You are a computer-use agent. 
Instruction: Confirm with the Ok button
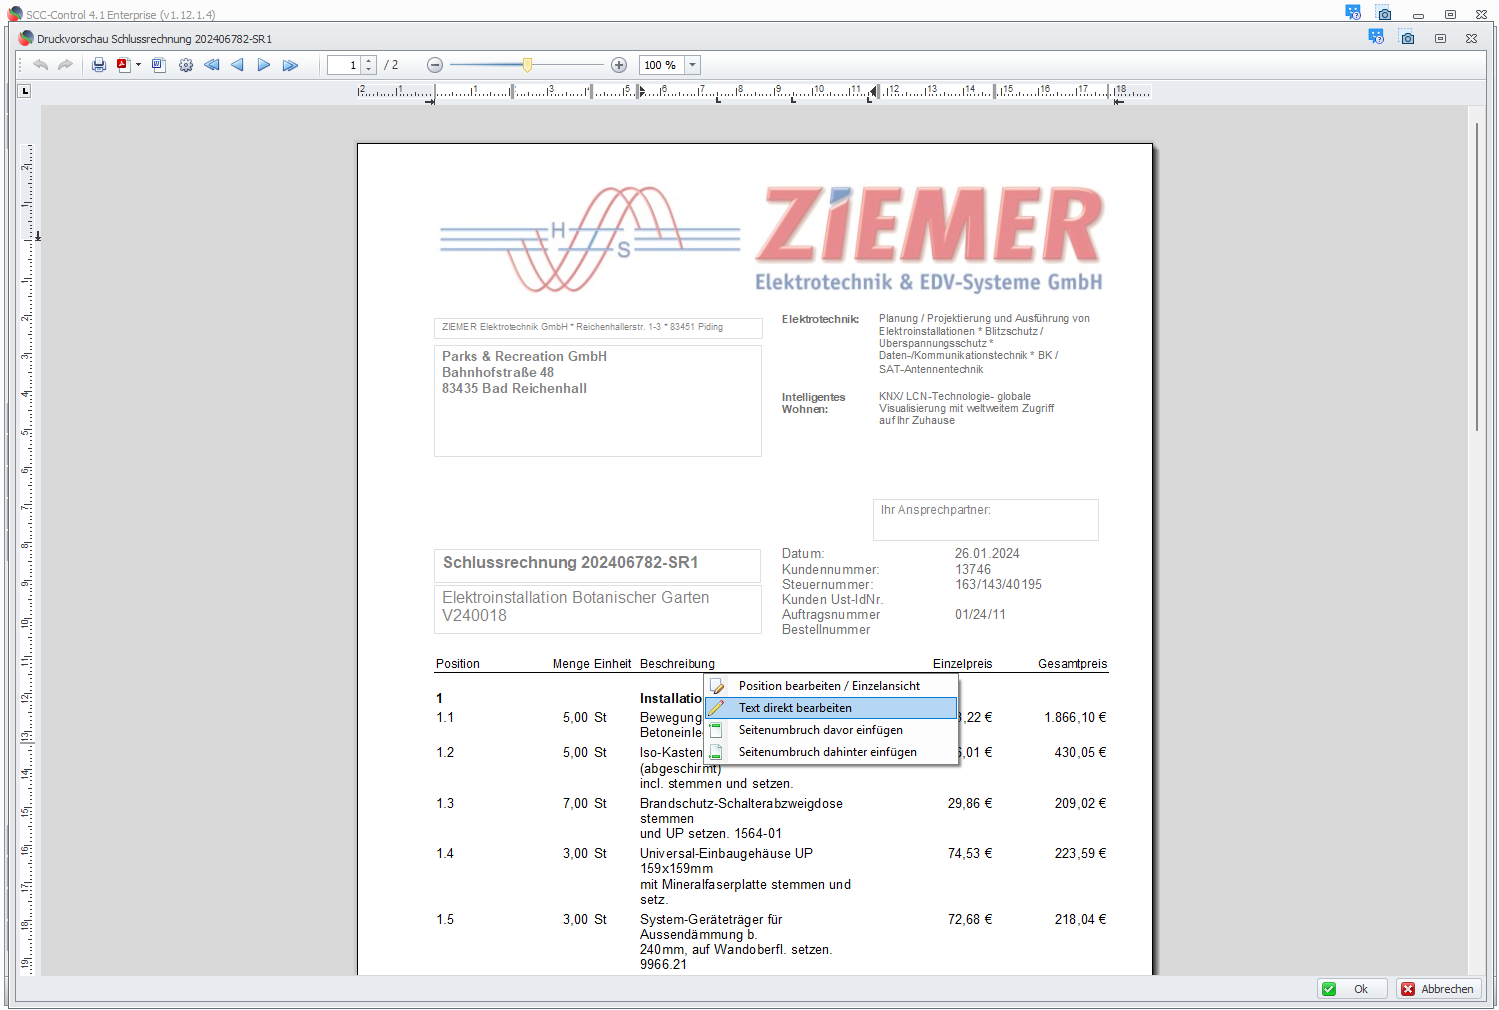tap(1351, 989)
